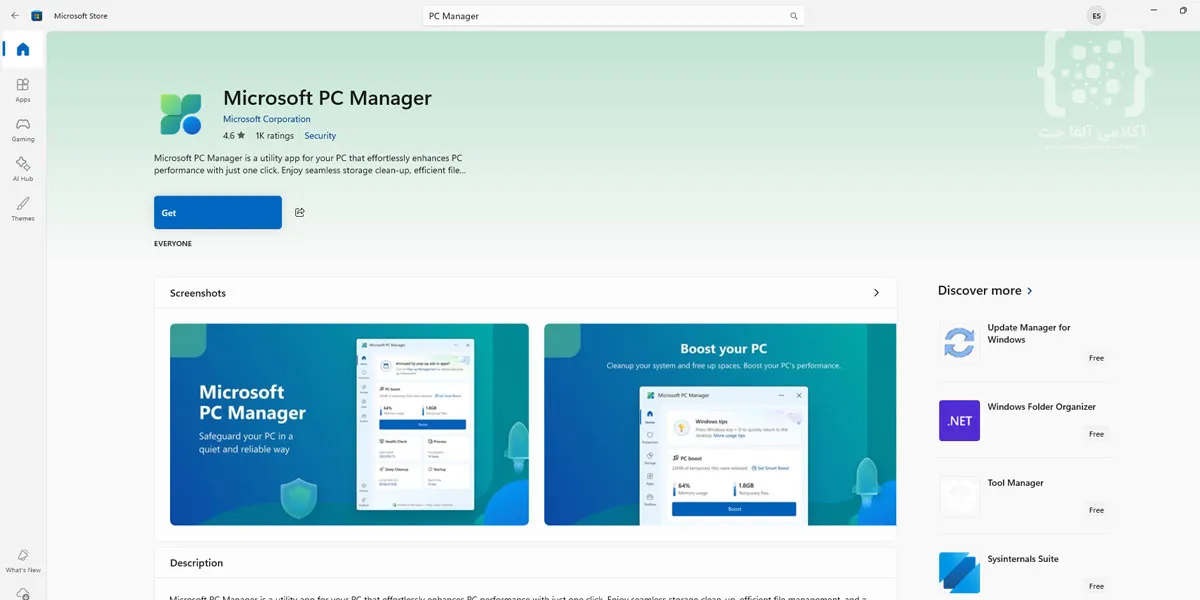Open the Sysinternals Suite app icon

tap(959, 572)
